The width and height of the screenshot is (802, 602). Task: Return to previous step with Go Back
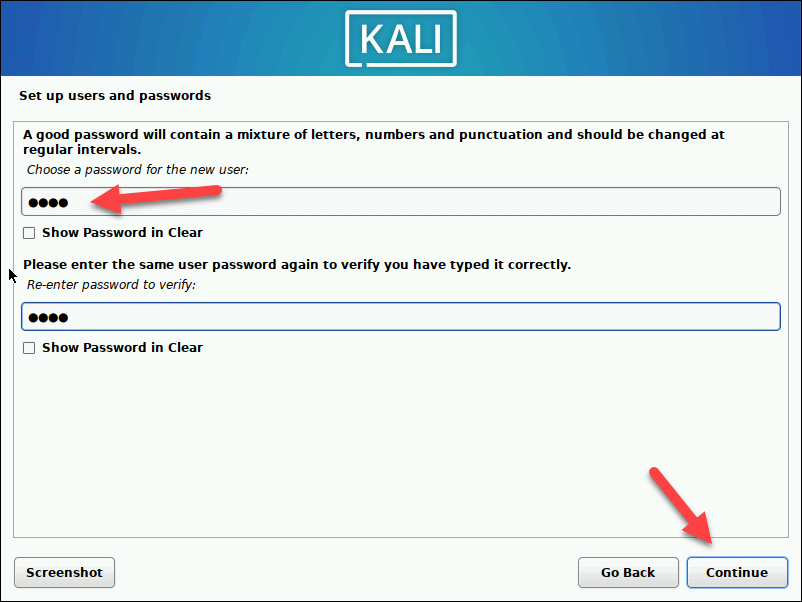coord(628,572)
